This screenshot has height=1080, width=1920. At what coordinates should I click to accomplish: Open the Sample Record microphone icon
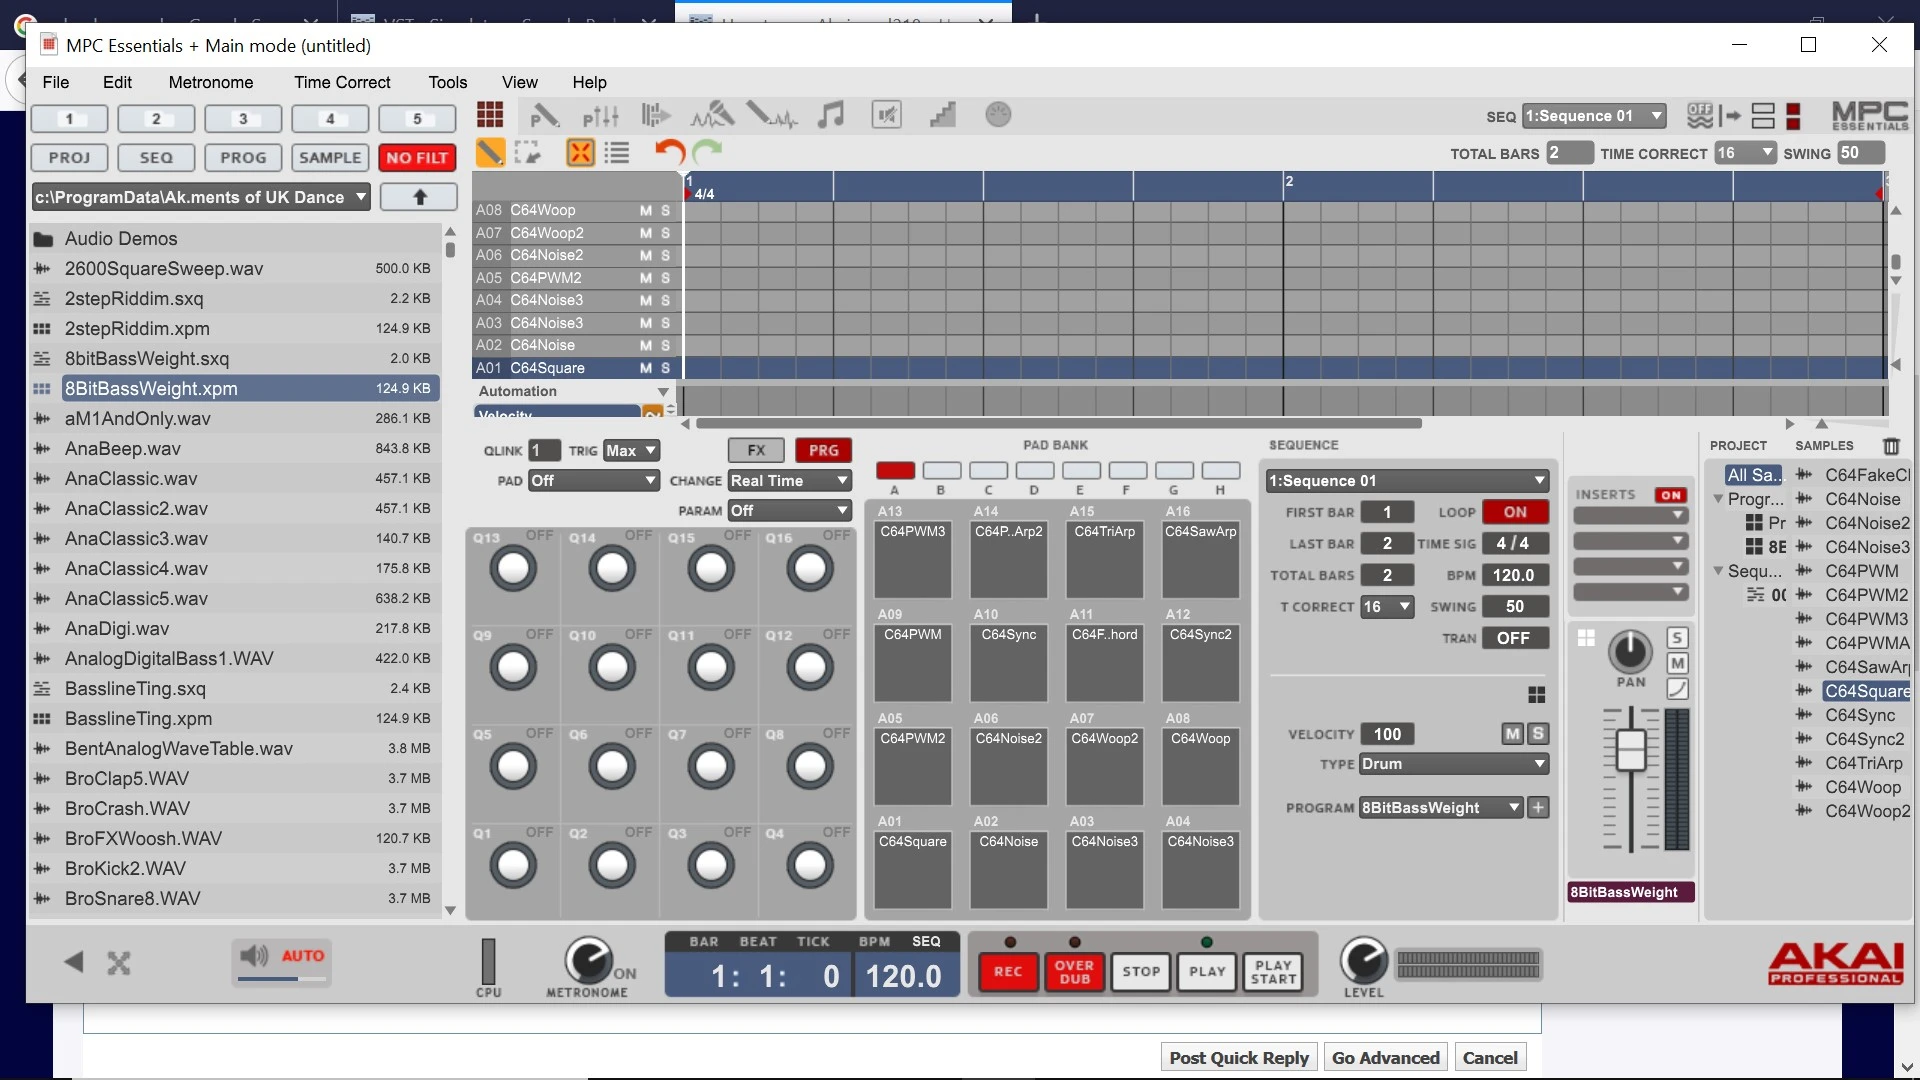tap(712, 115)
